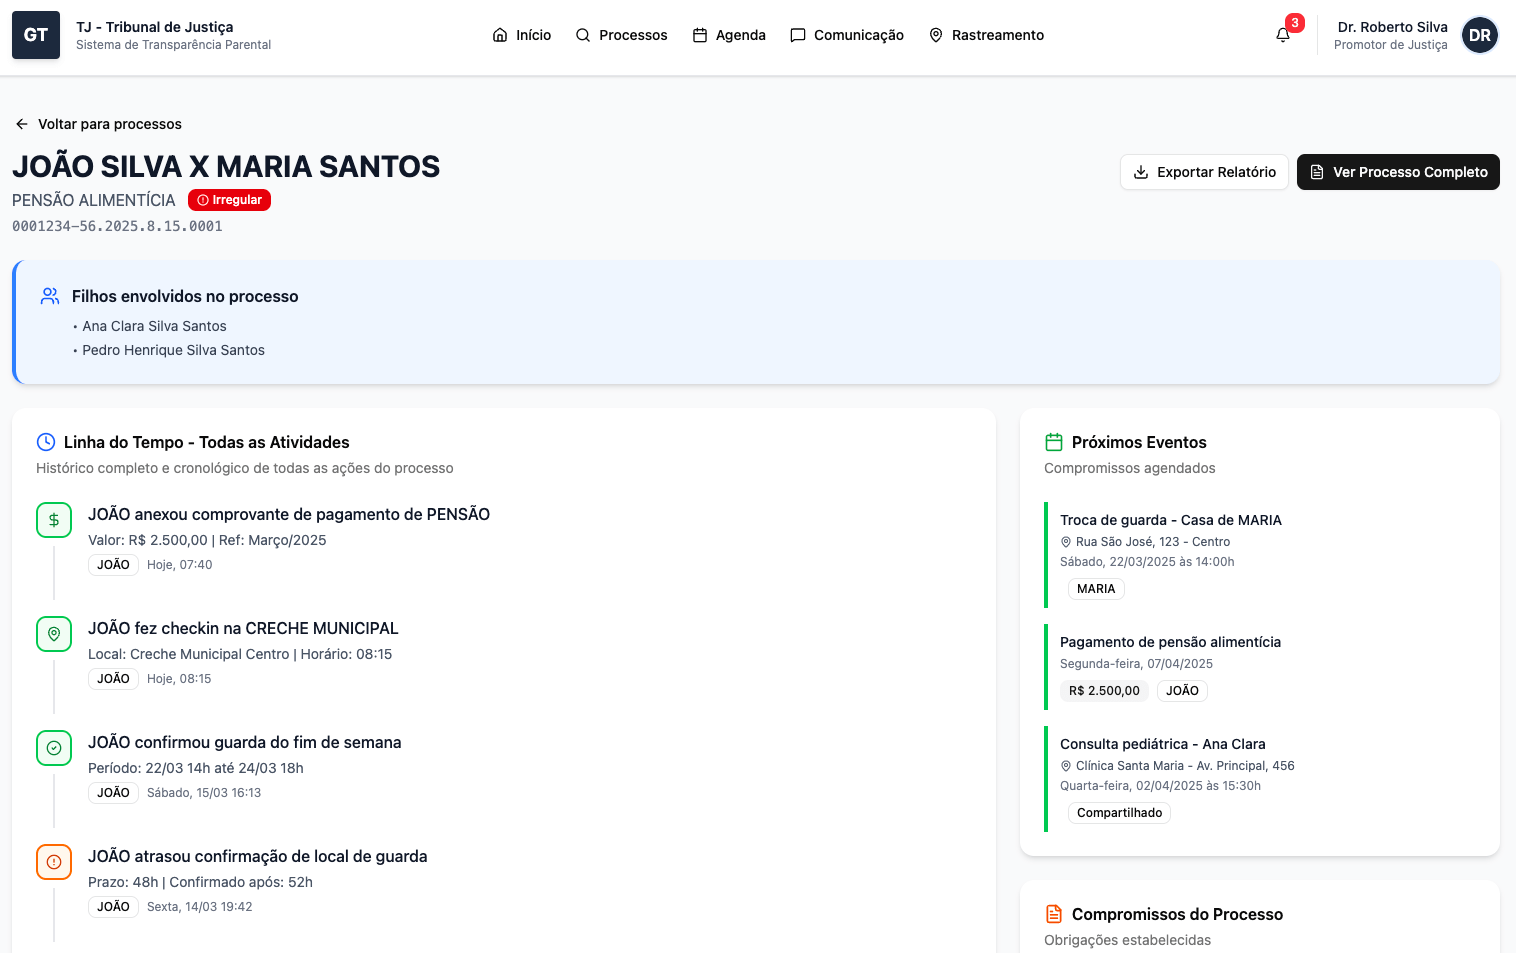Viewport: 1516px width, 953px height.
Task: Open the Processos menu
Action: coord(621,35)
